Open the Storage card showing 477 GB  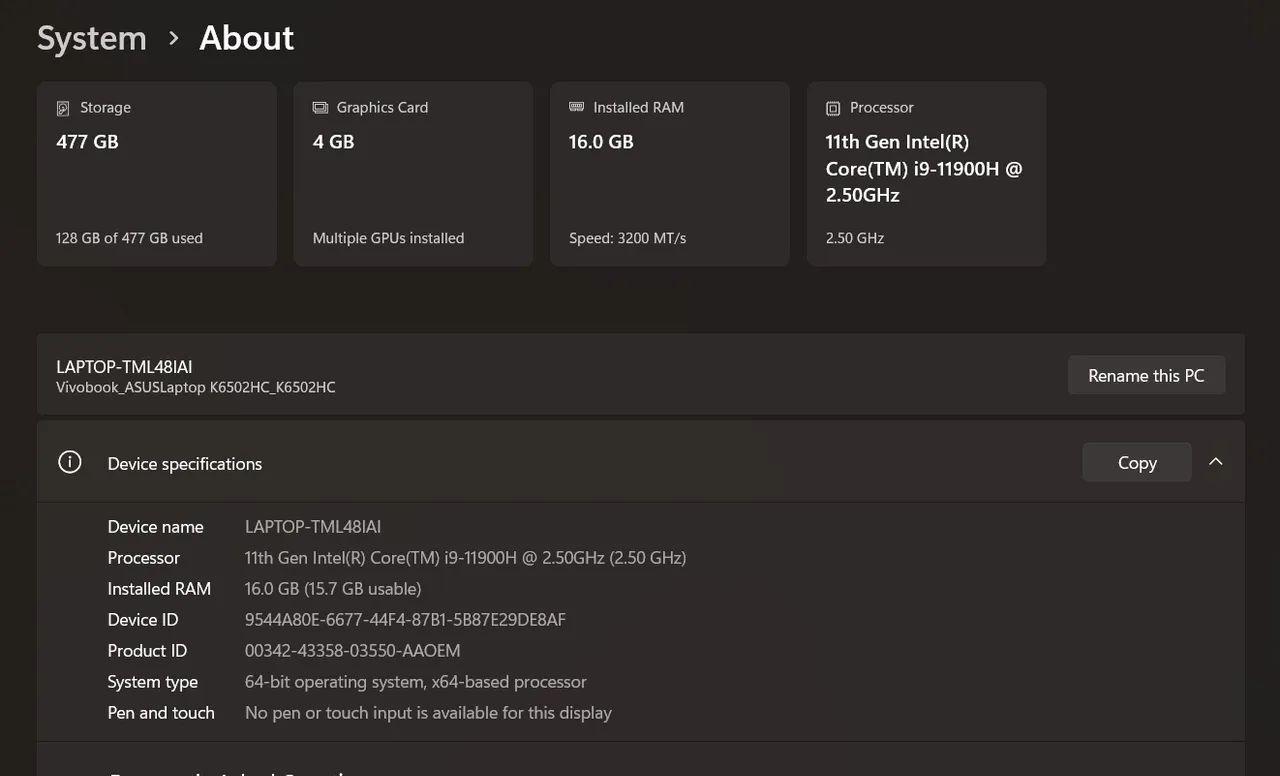[x=156, y=173]
